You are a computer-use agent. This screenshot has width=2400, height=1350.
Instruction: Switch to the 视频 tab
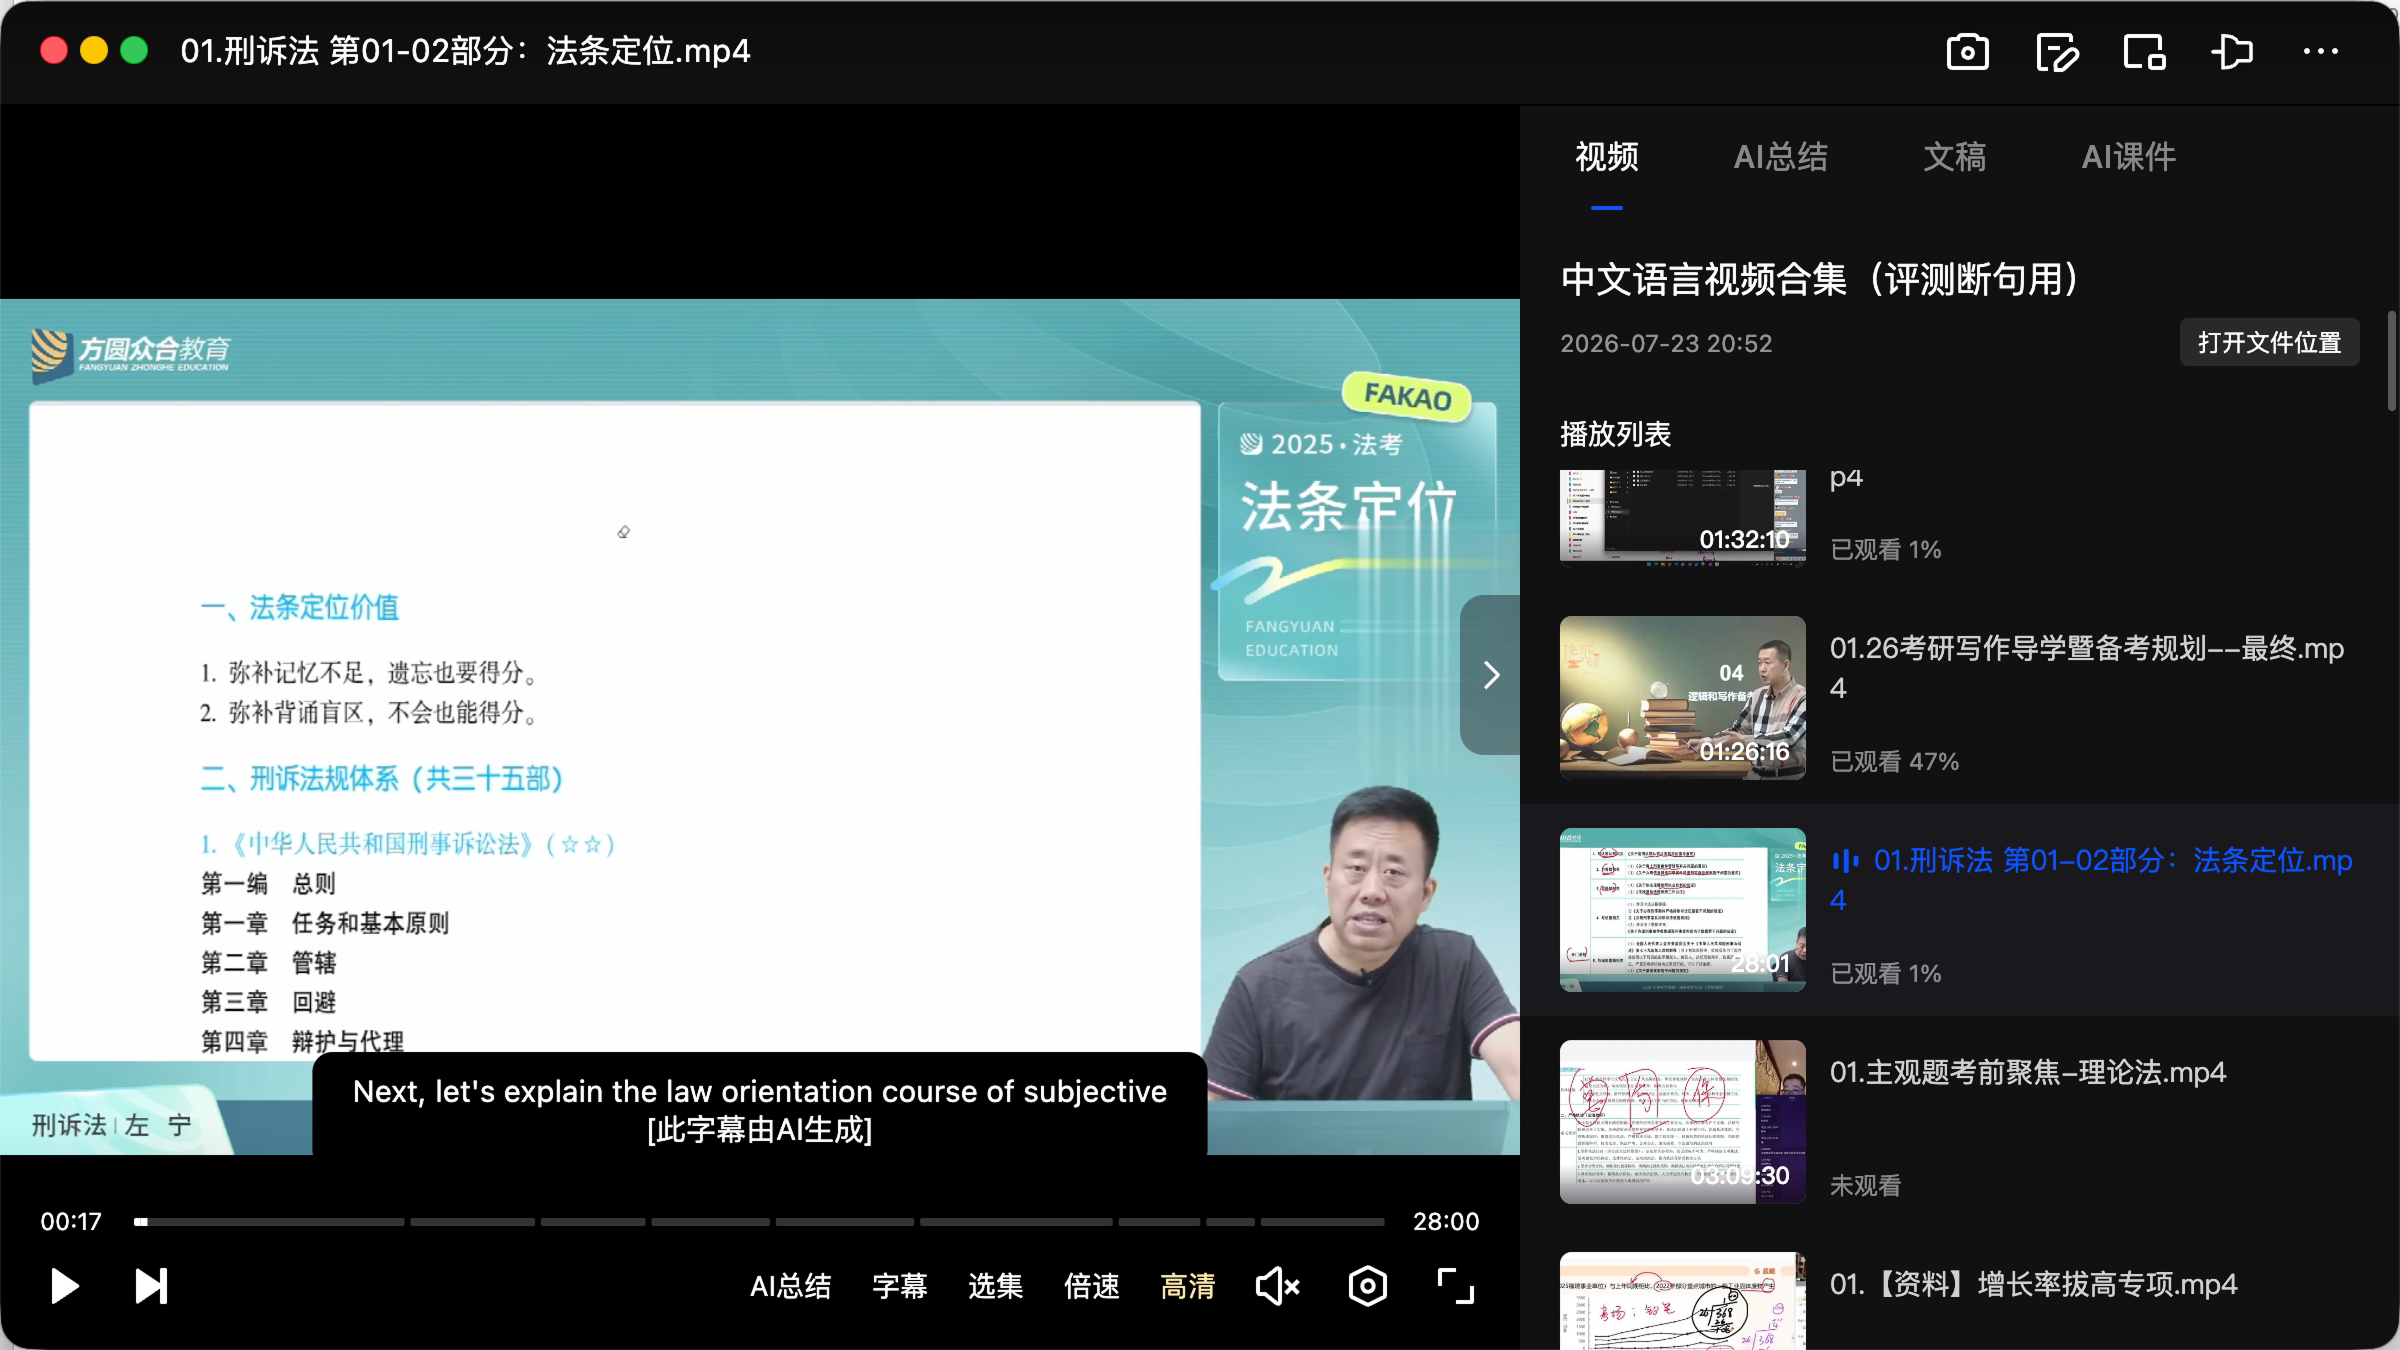pos(1606,157)
